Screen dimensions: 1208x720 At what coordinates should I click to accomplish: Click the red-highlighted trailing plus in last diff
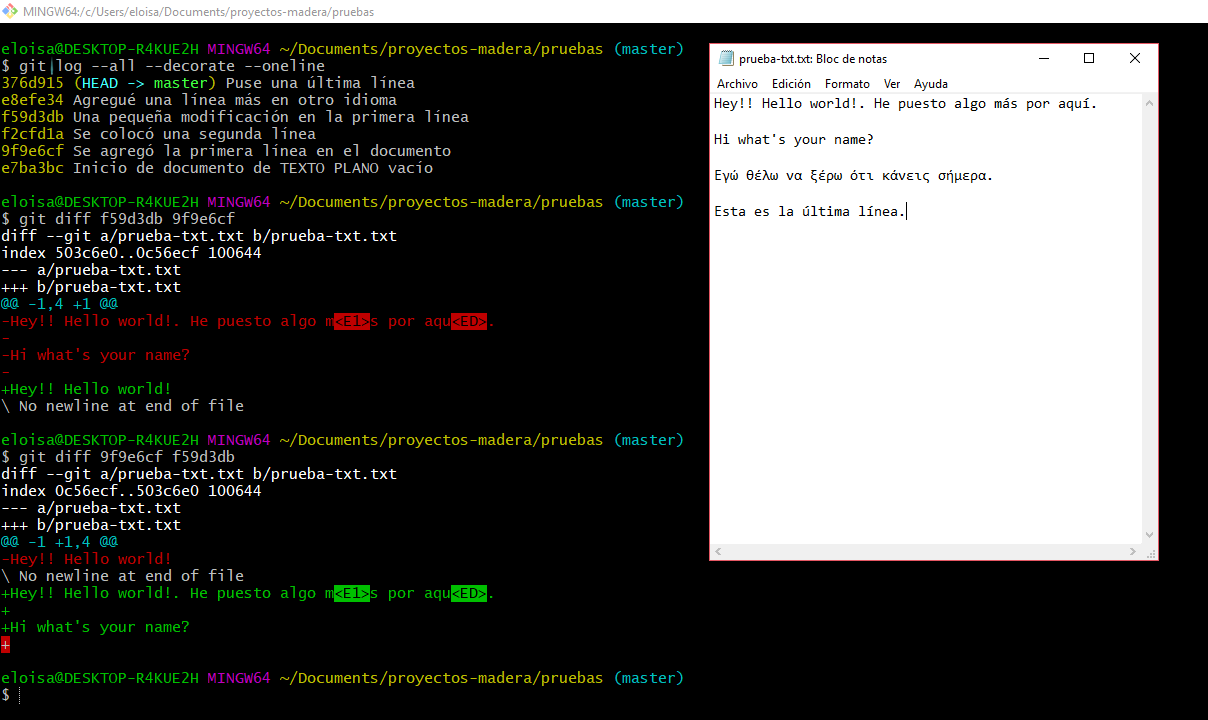tap(5, 644)
